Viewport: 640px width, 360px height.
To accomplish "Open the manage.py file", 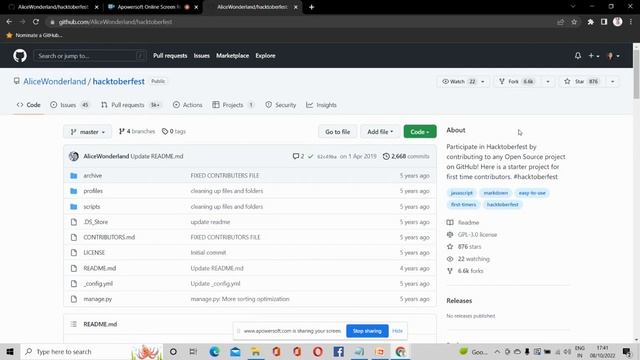I will coord(98,299).
